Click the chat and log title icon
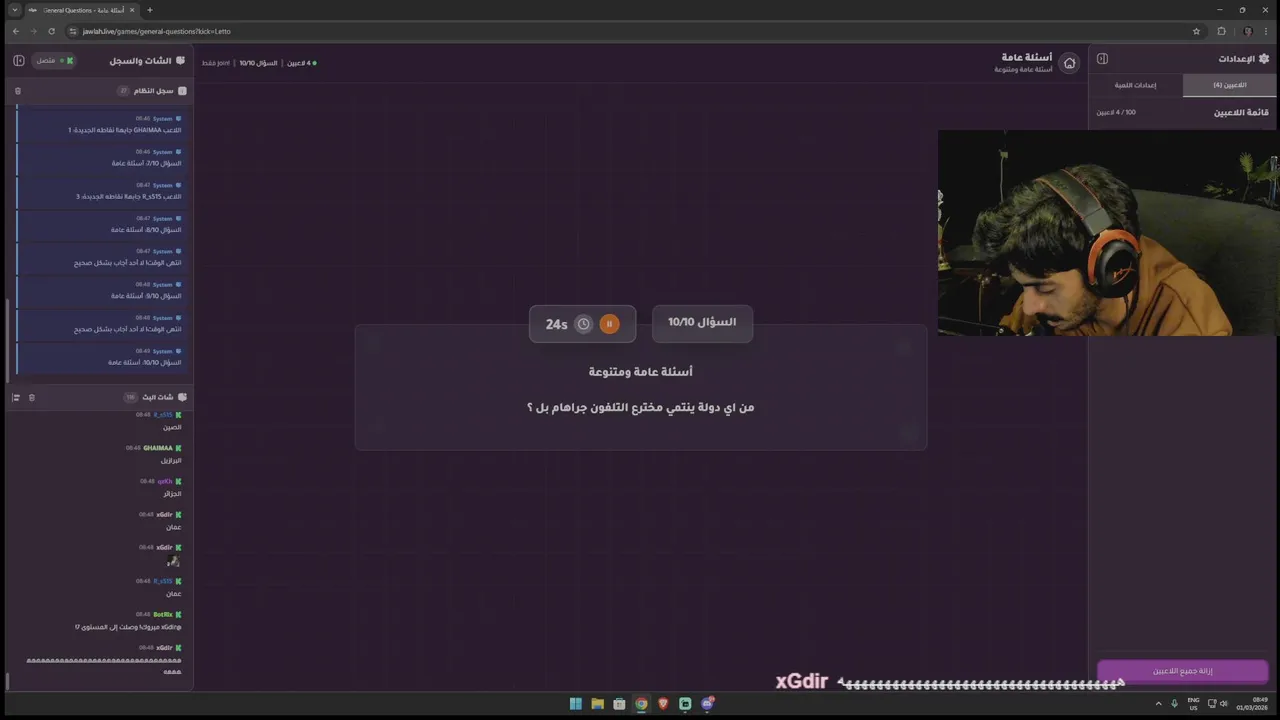Screen dimensions: 1280x720 (182, 61)
